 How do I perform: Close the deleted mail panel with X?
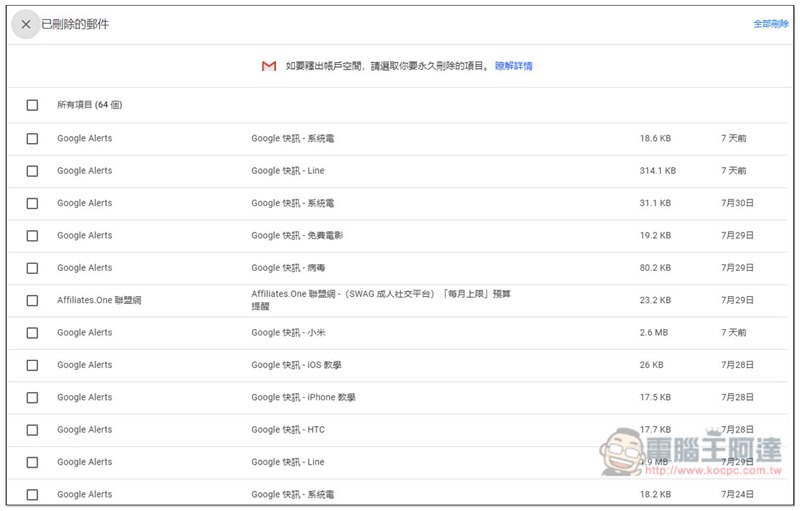tap(26, 24)
